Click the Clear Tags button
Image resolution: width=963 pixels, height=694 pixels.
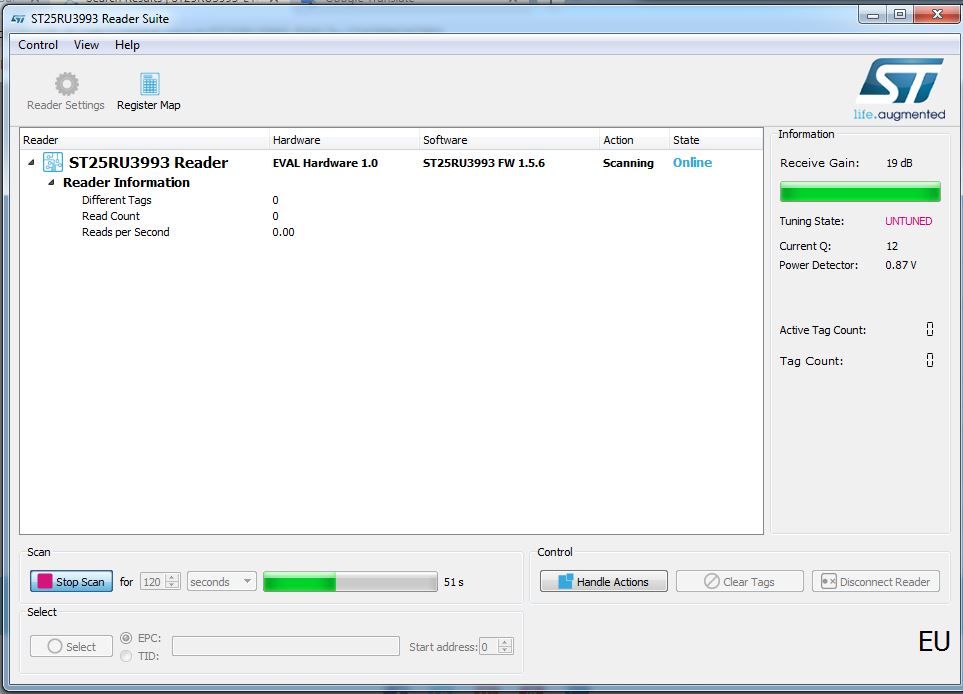739,582
